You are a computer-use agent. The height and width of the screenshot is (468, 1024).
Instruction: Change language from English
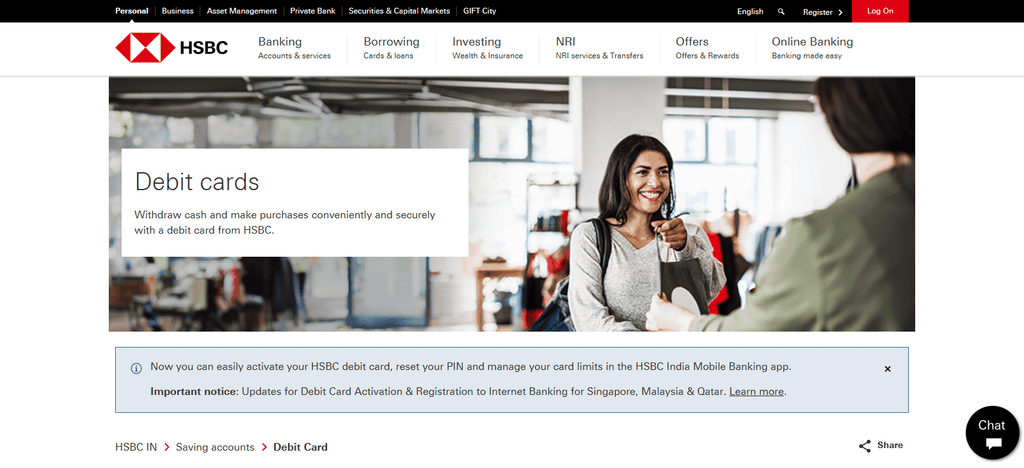[x=750, y=11]
